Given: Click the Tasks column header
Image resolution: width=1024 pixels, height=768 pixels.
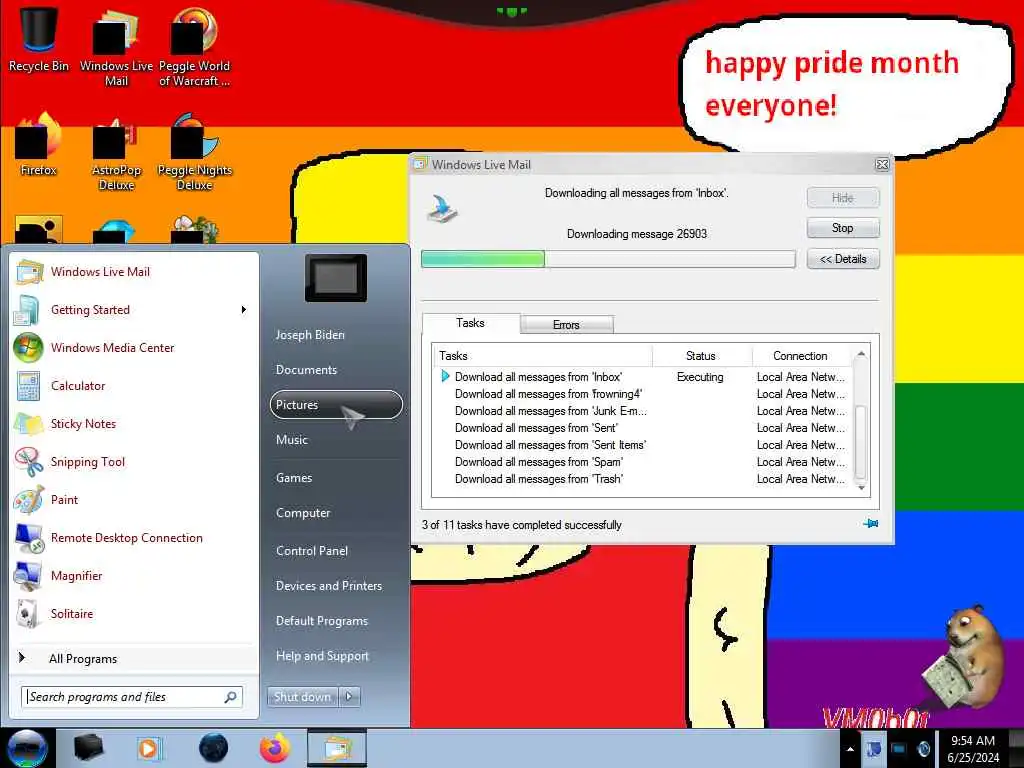Looking at the screenshot, I should coord(543,356).
